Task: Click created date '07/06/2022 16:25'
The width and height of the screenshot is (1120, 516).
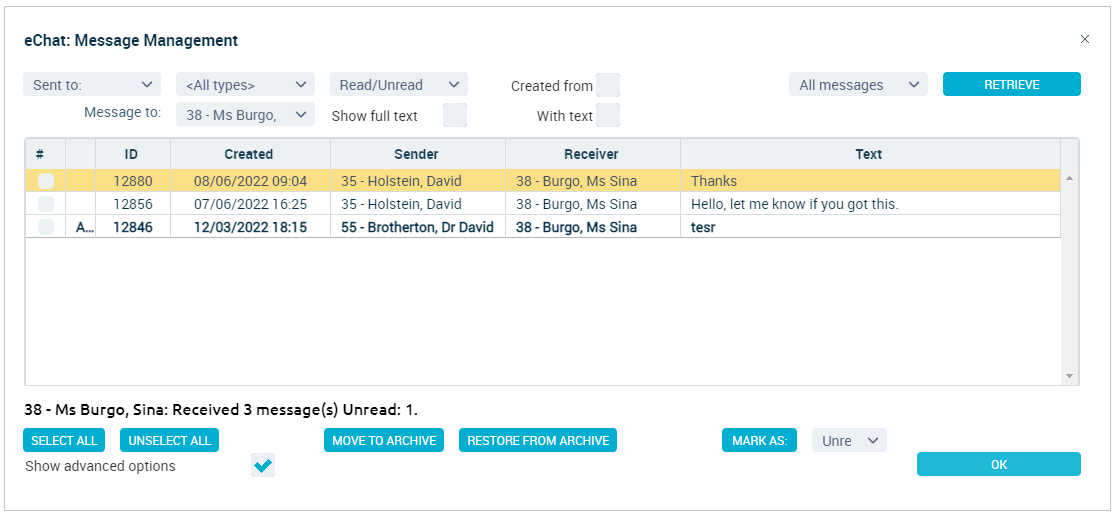Action: coord(250,204)
